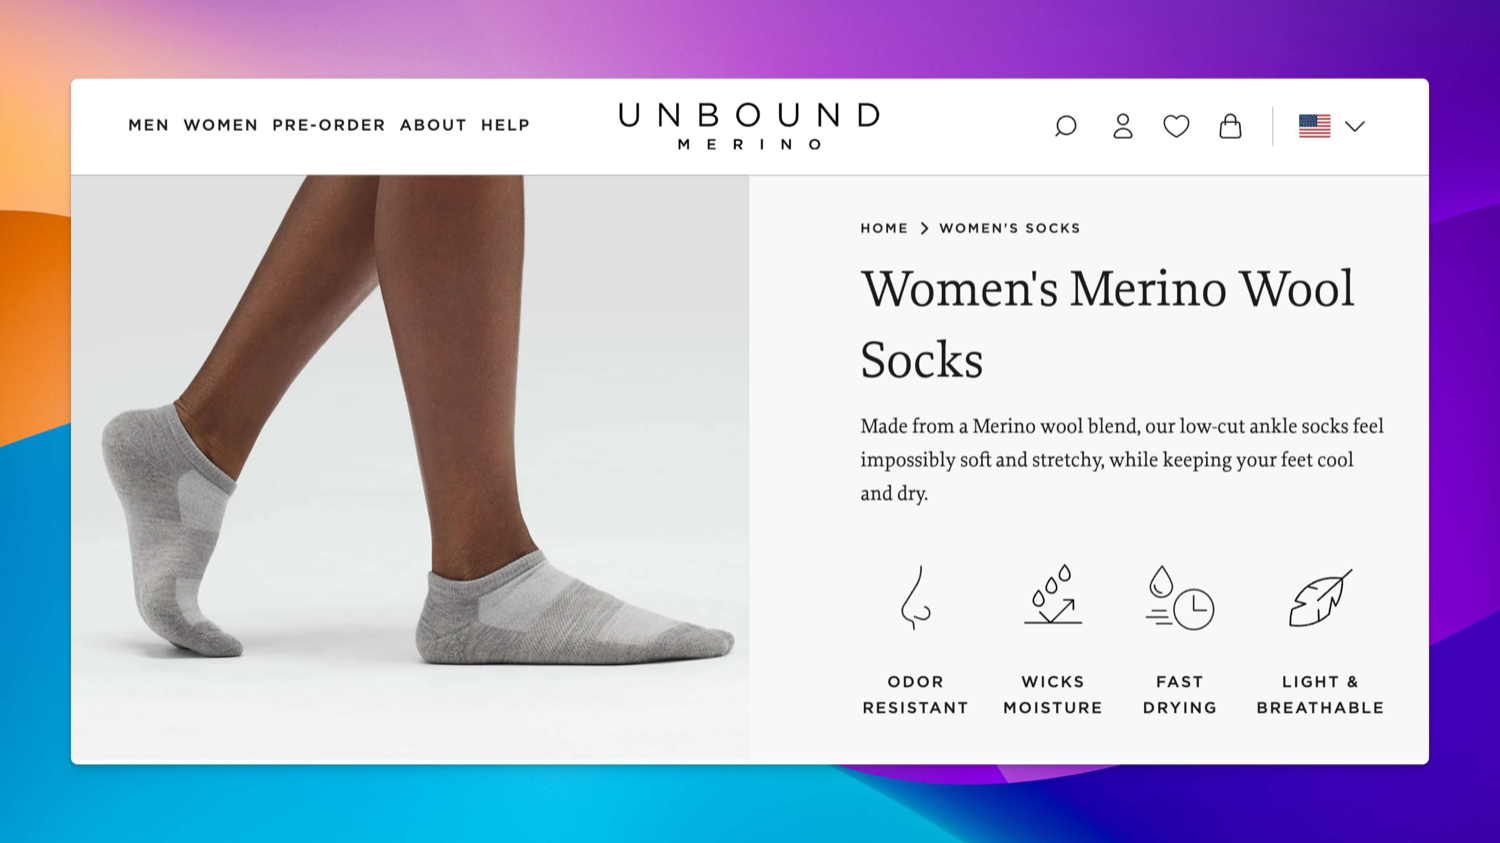Open the PRE-ORDER menu item
1500x843 pixels.
coord(329,125)
